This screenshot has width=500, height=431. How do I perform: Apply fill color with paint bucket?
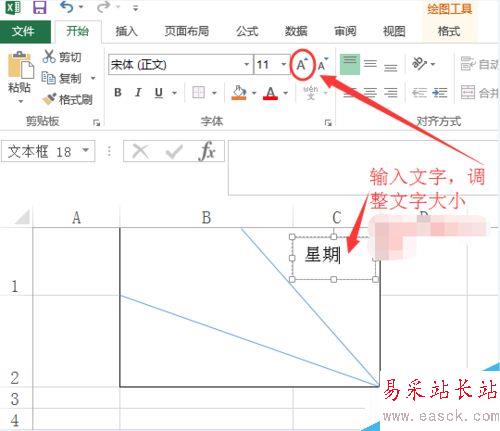tap(239, 92)
